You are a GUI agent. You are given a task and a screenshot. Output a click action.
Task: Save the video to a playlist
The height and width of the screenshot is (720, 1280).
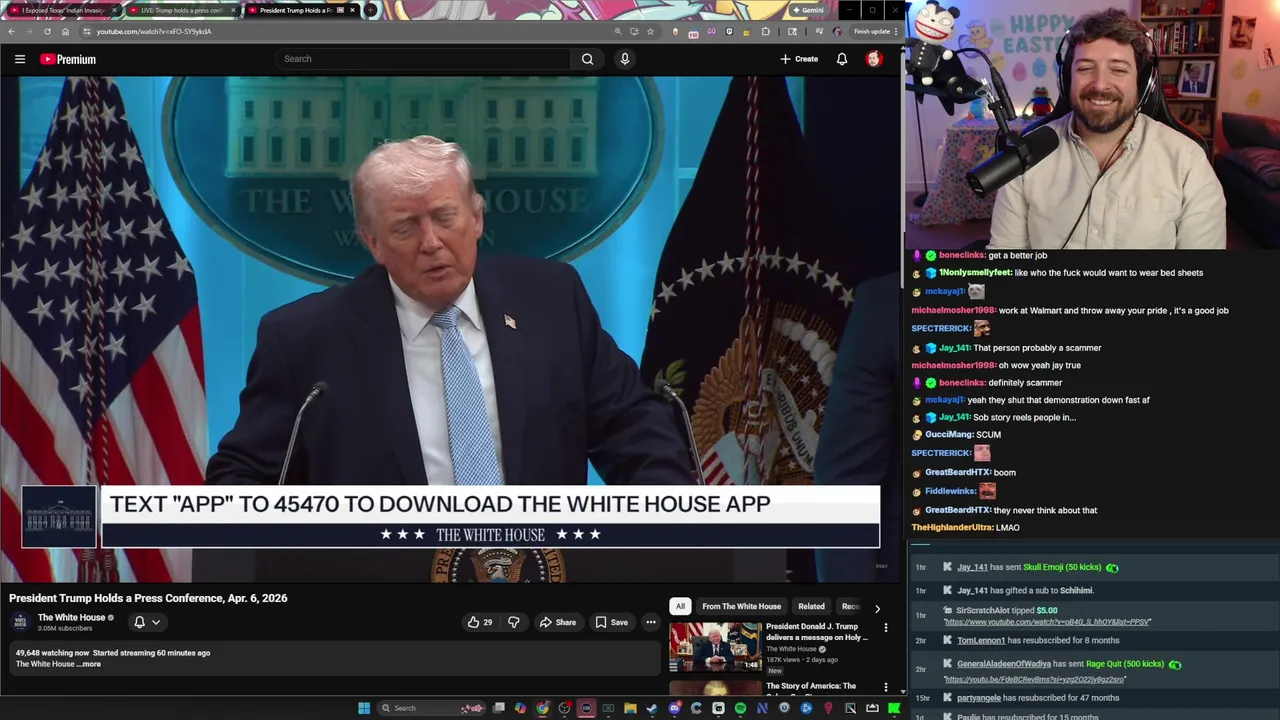[612, 622]
